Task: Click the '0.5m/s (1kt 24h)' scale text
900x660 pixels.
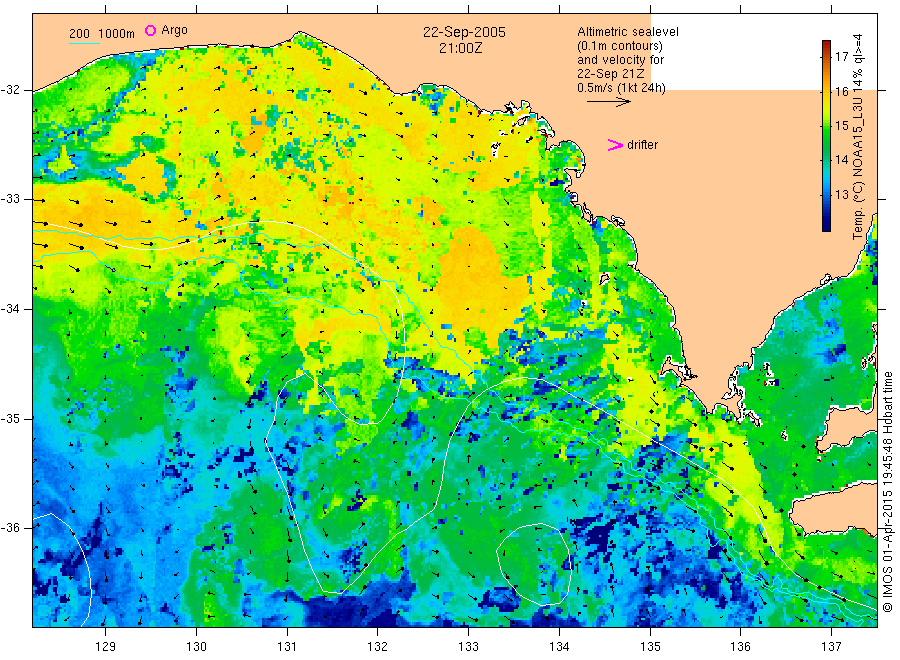Action: (x=621, y=88)
